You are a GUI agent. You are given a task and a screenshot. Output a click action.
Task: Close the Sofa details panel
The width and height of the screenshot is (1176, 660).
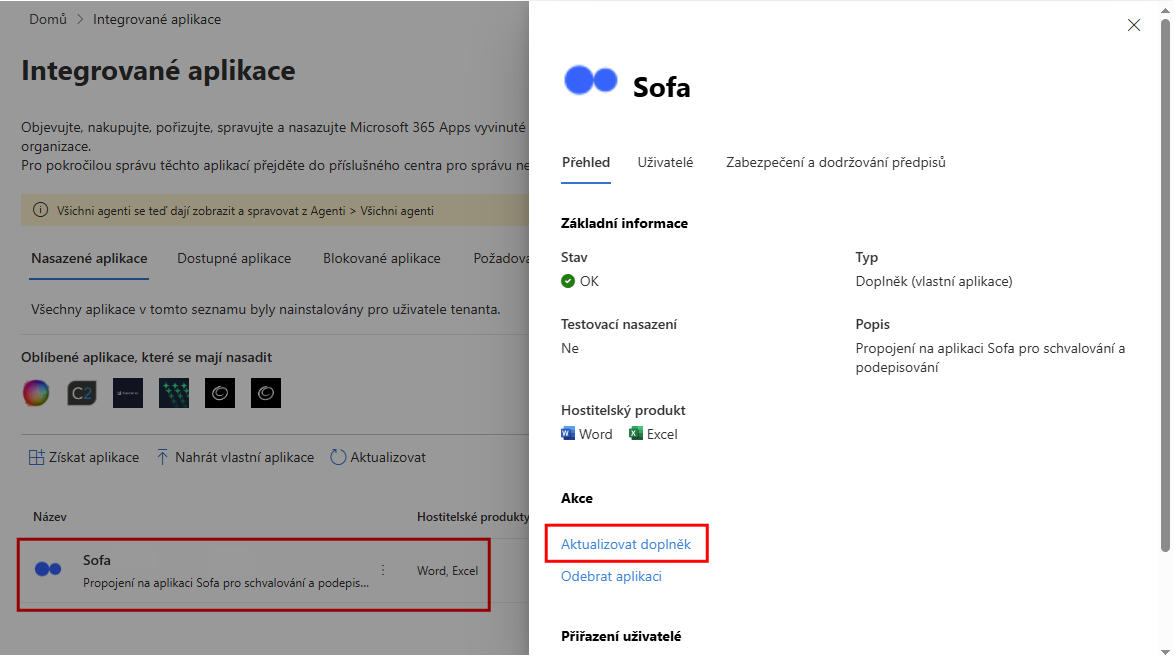(x=1133, y=26)
